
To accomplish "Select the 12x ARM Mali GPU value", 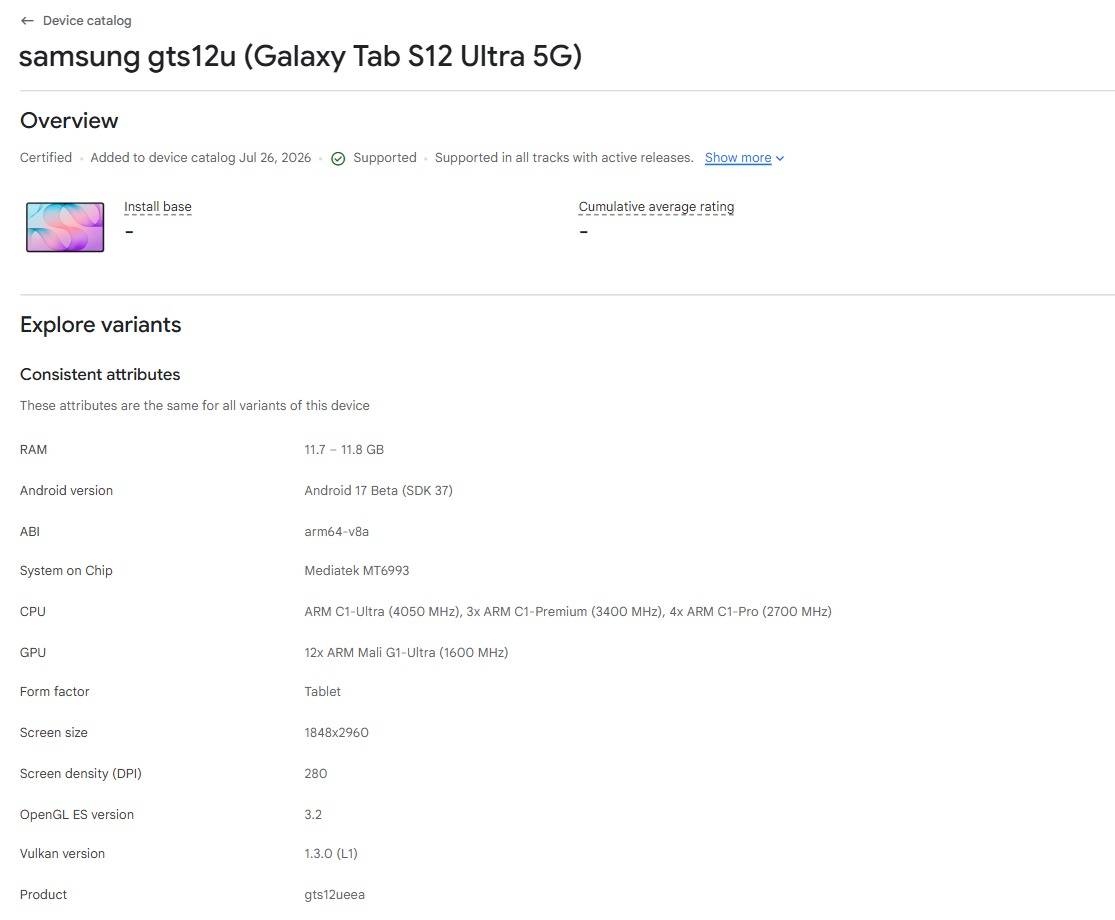I will 406,653.
